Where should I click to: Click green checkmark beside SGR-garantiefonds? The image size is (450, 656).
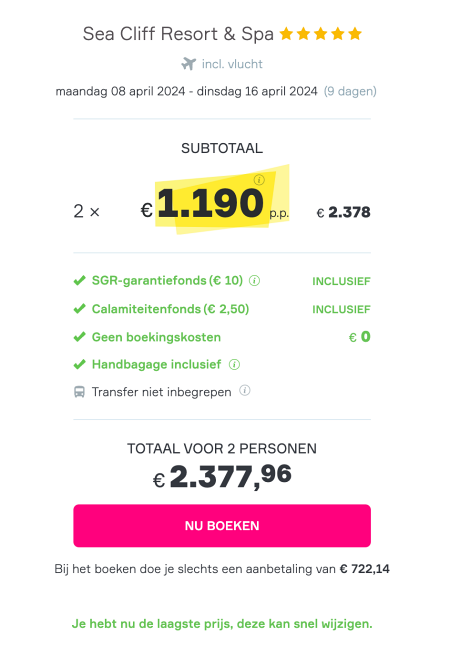point(79,280)
